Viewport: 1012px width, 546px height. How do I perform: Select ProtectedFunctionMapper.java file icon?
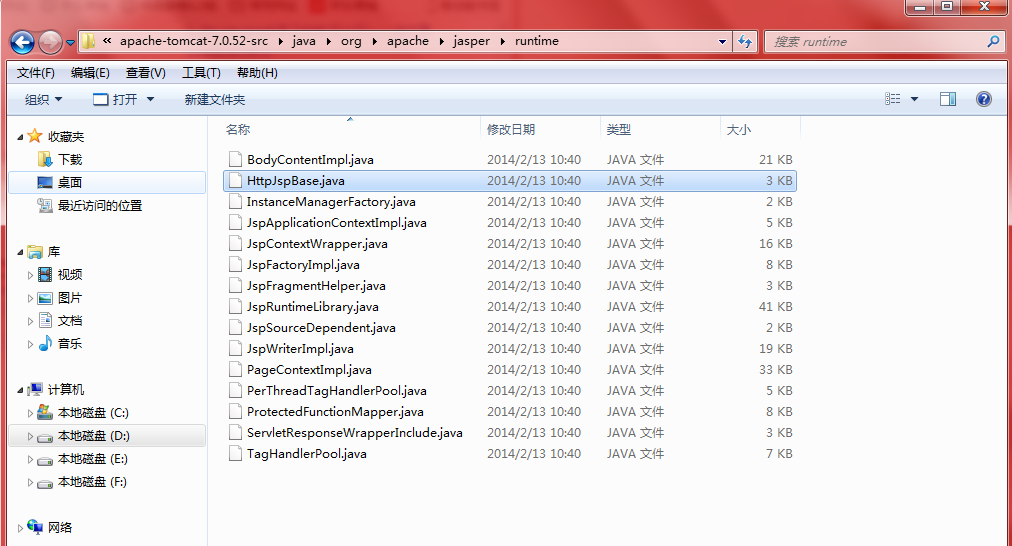pyautogui.click(x=236, y=411)
